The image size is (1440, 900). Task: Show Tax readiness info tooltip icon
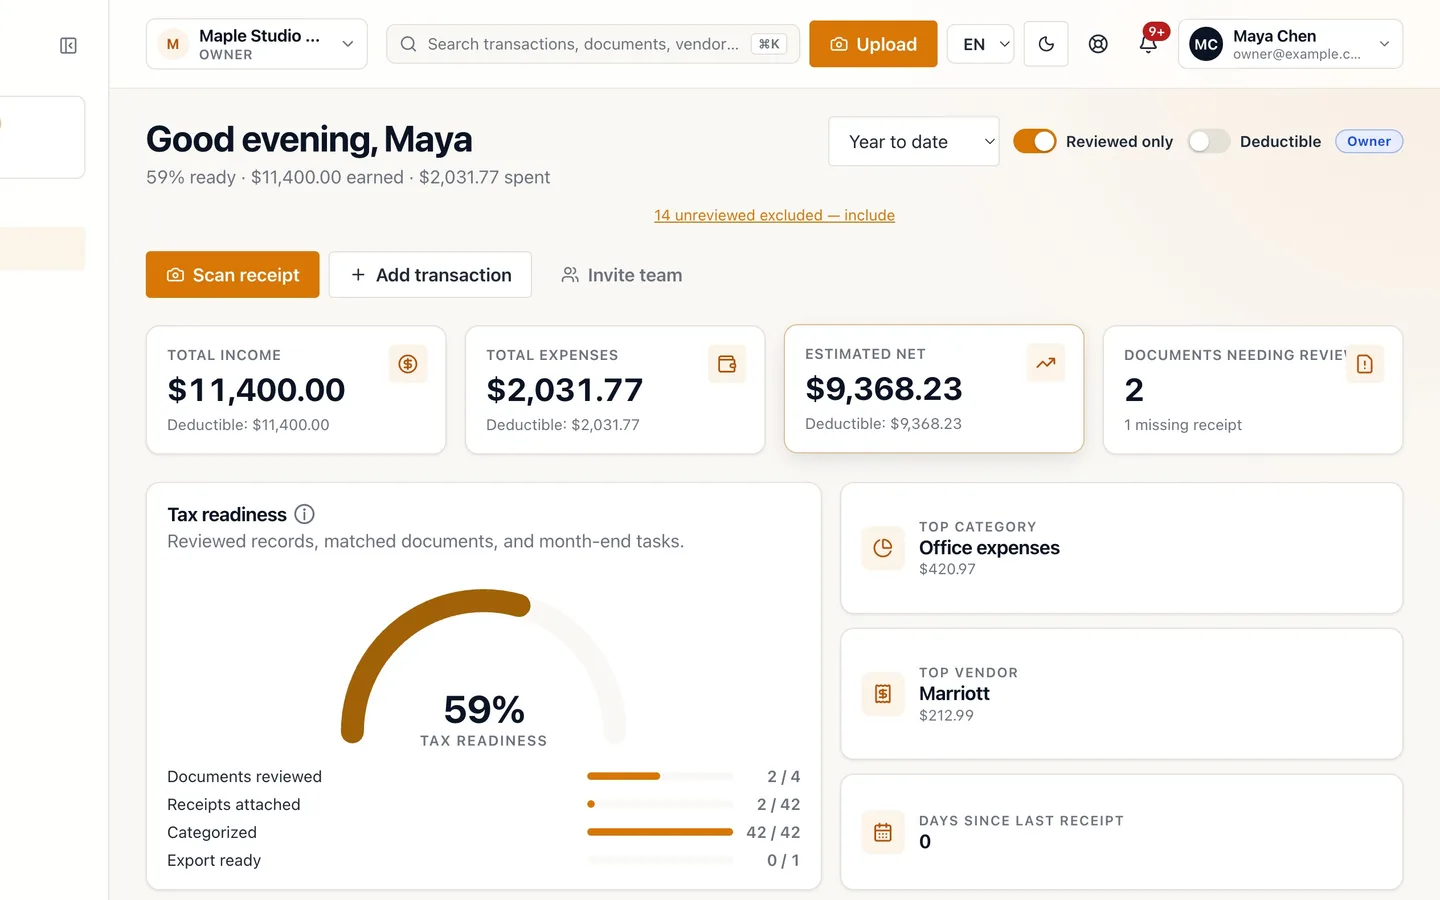(x=305, y=514)
